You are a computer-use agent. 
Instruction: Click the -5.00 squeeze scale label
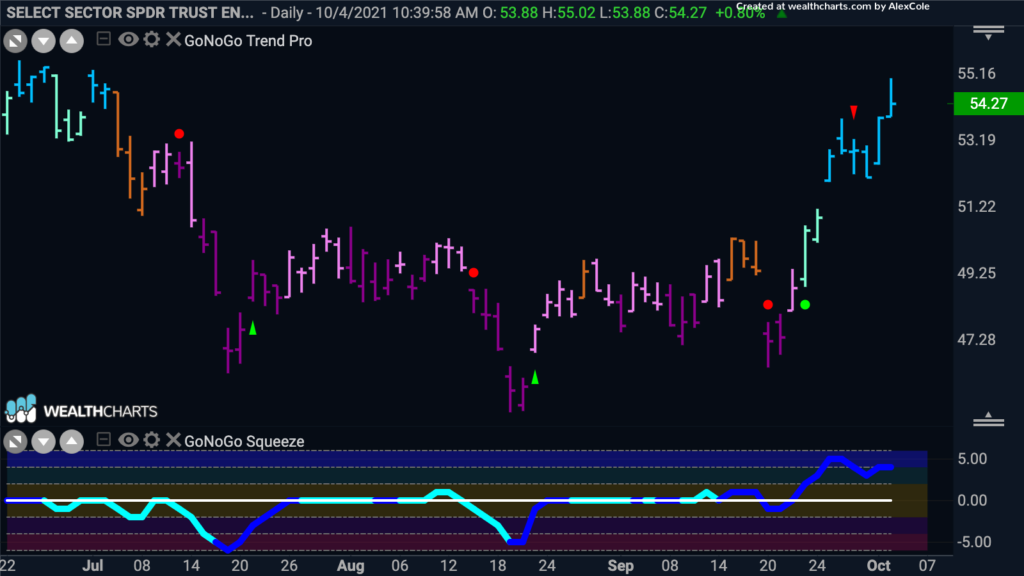(x=972, y=542)
